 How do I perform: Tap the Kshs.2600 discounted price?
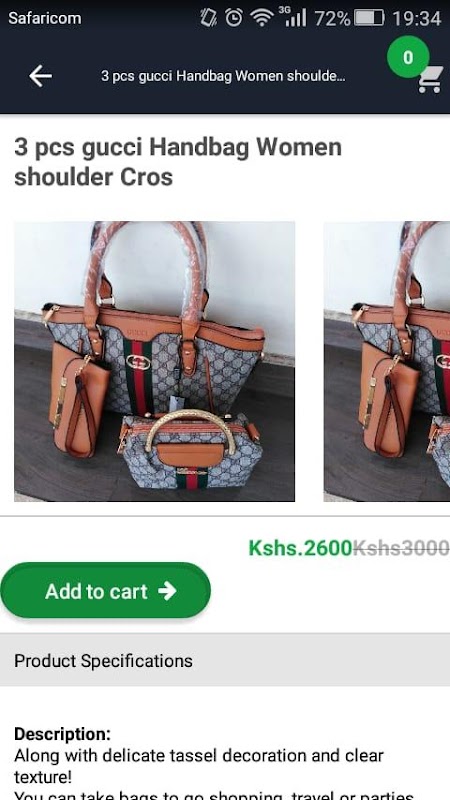tap(300, 548)
